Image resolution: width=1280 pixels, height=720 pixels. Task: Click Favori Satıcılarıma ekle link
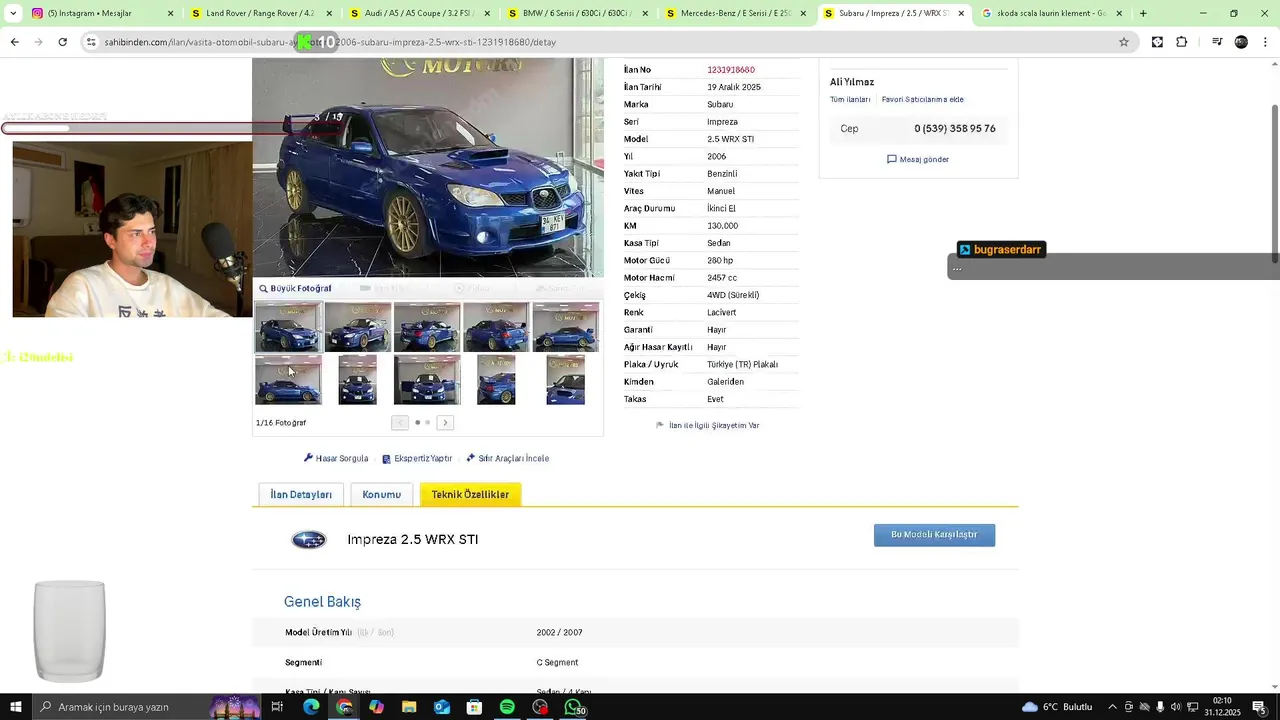[x=922, y=100]
